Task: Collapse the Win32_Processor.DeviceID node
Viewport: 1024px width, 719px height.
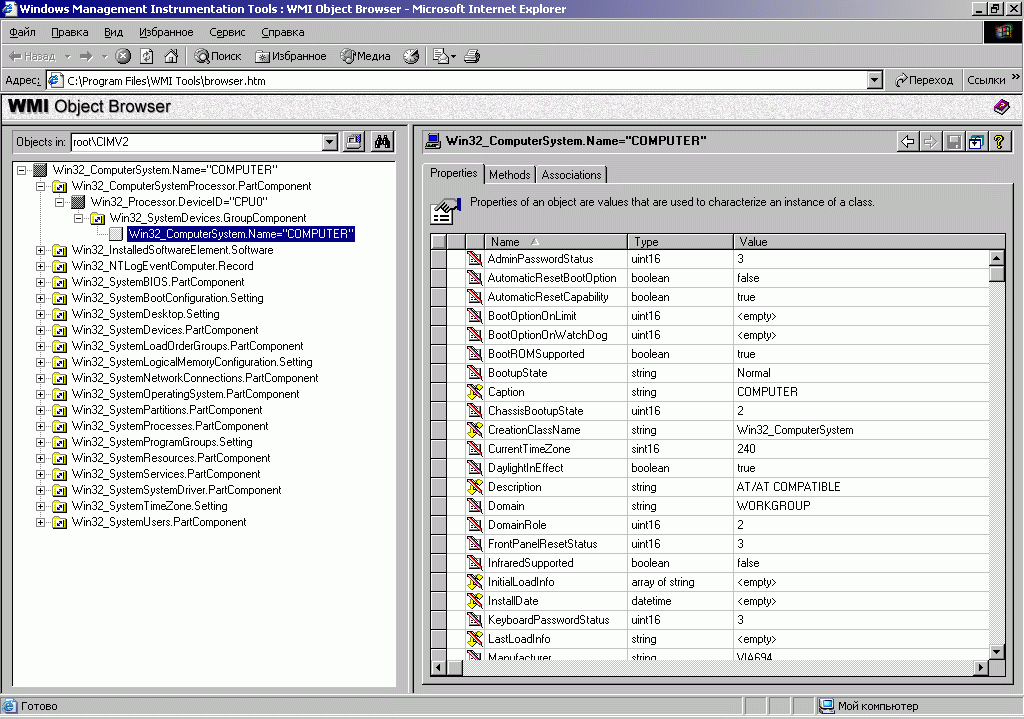Action: click(59, 202)
